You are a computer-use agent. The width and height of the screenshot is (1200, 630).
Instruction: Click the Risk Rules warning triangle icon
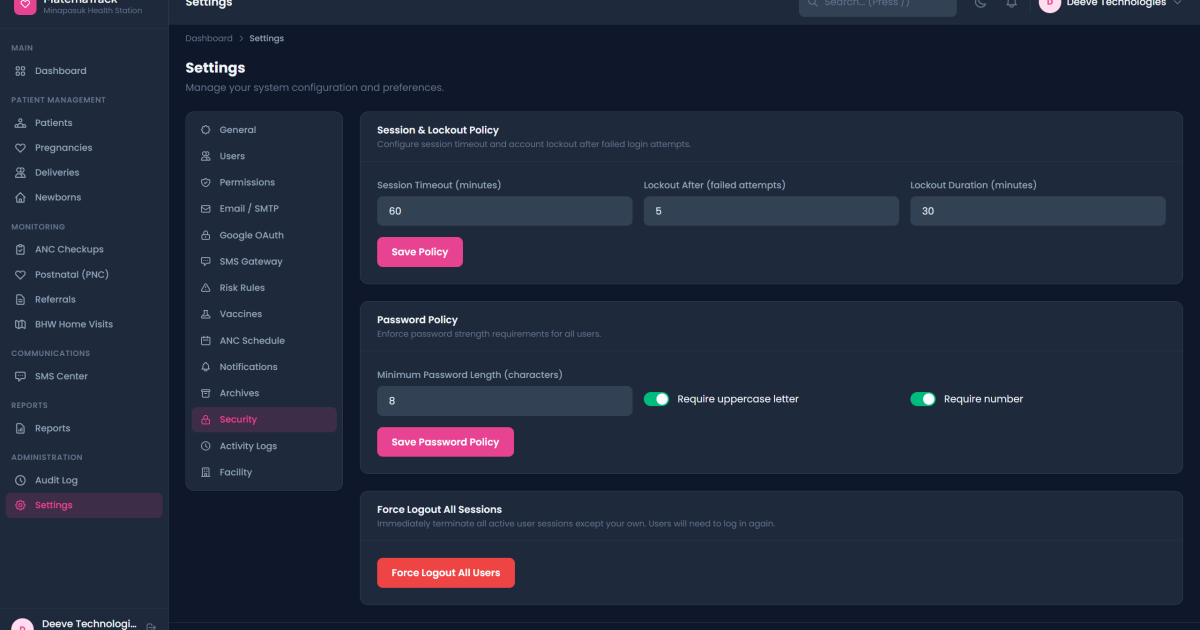(x=206, y=288)
